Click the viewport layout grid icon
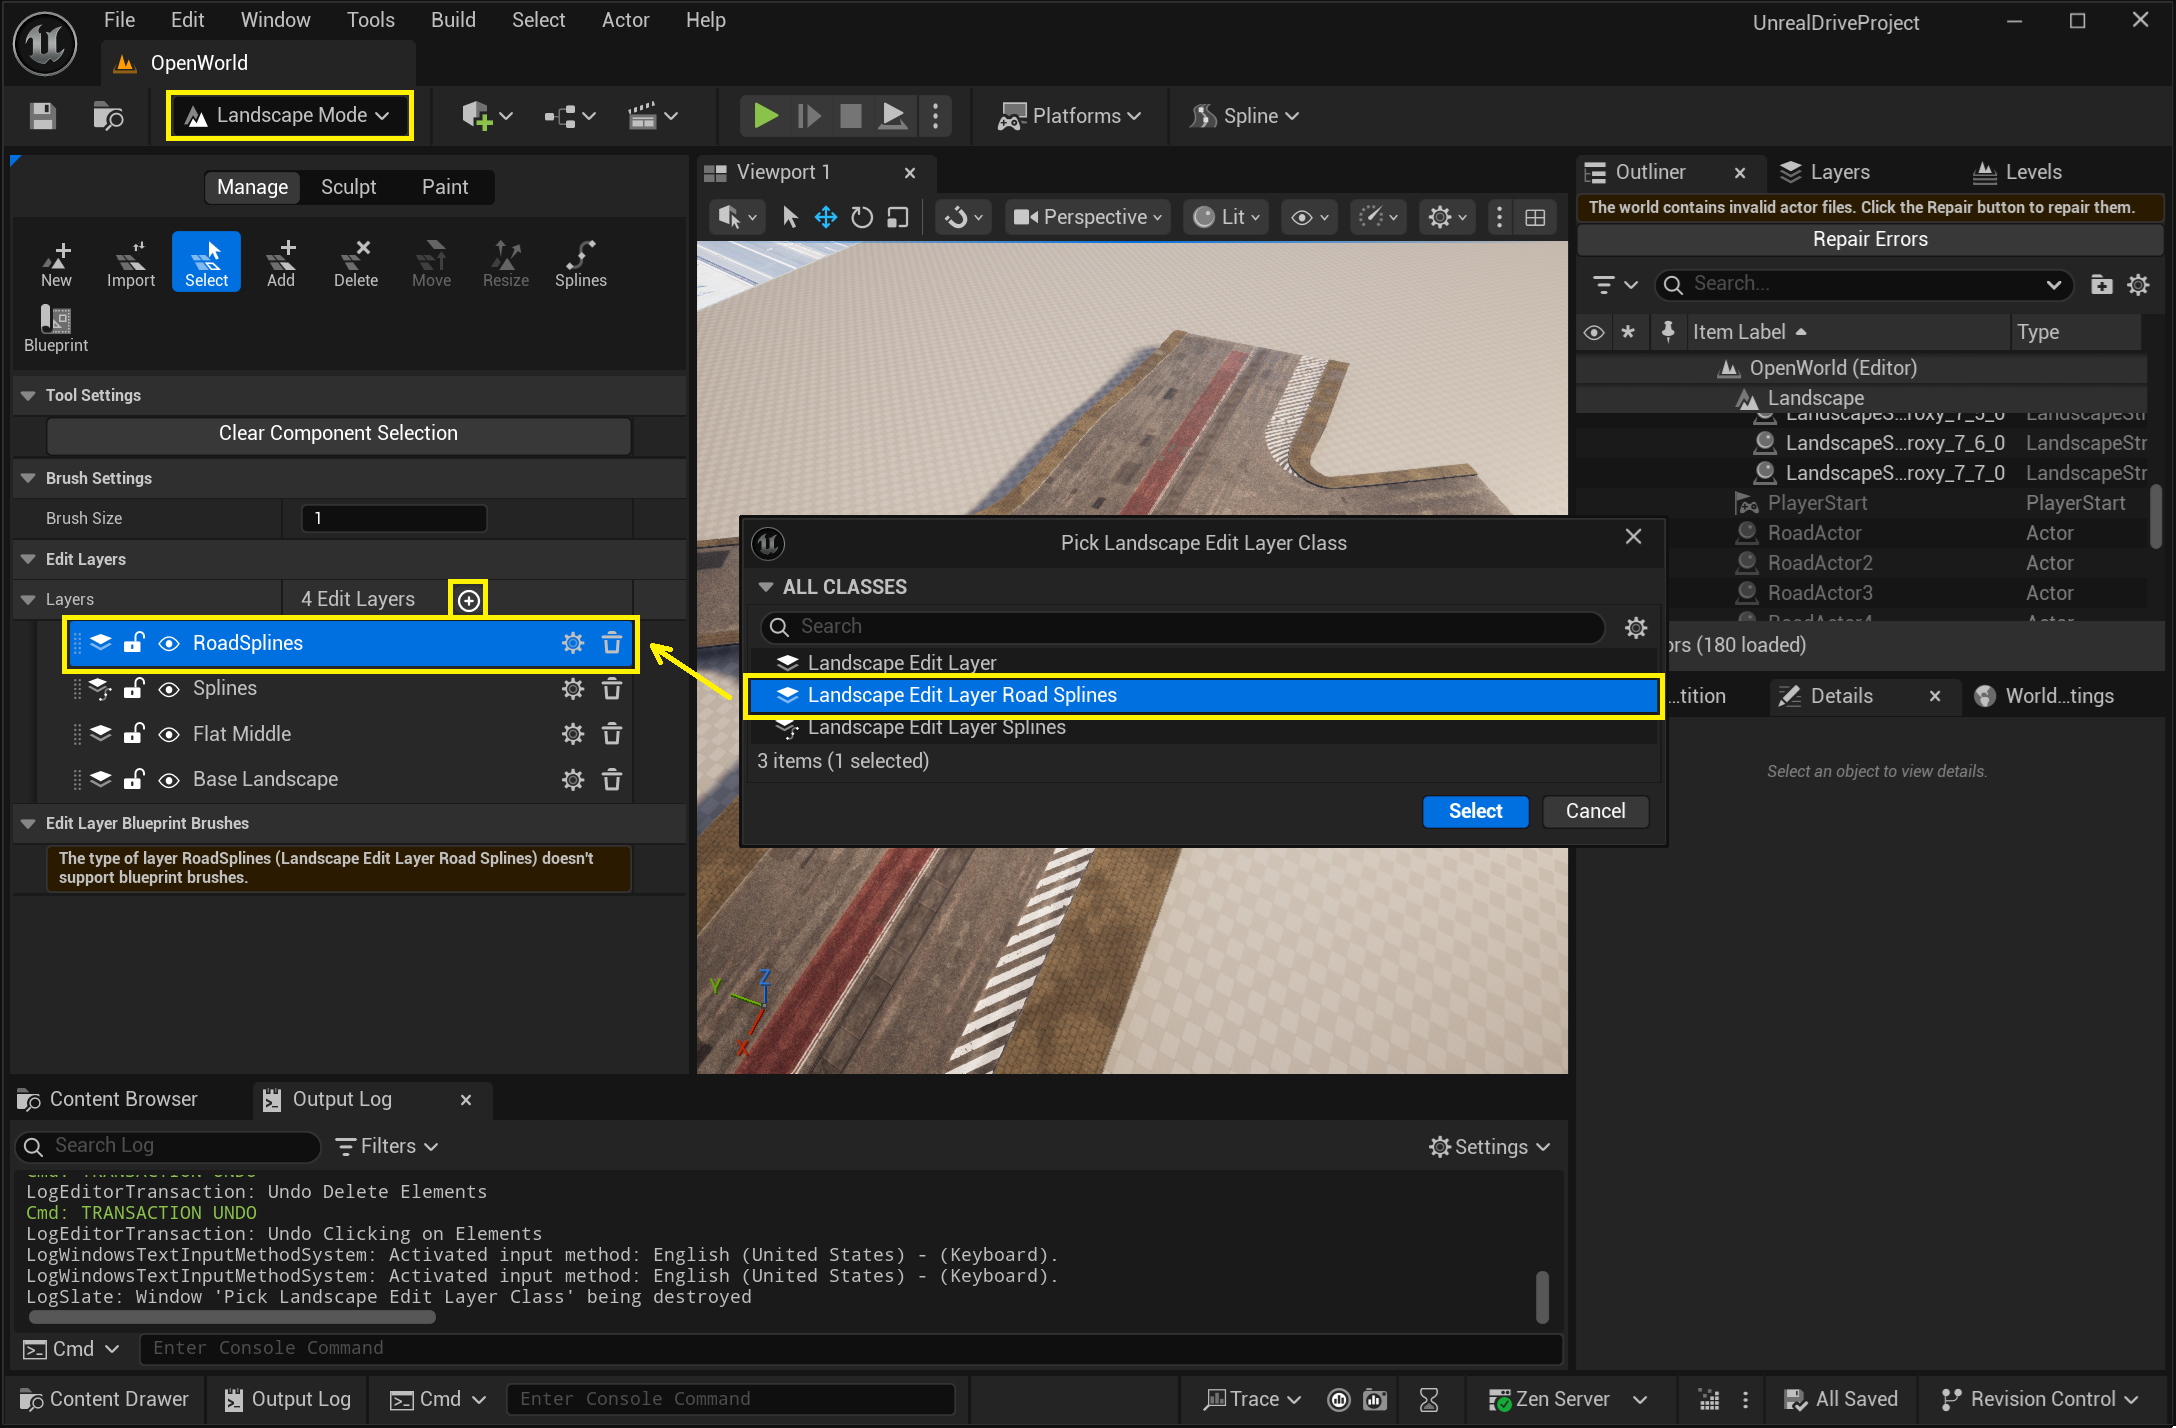This screenshot has height=1428, width=2176. coord(1535,217)
